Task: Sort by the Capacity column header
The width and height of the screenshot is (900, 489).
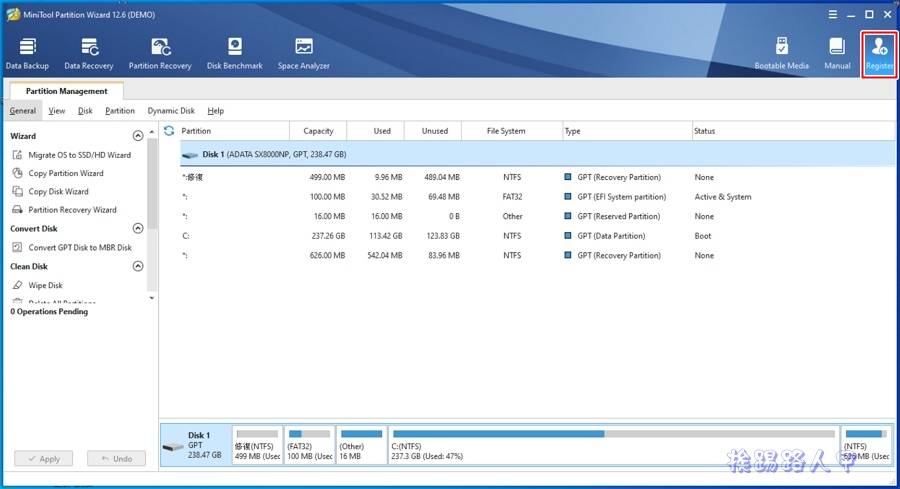Action: coord(318,131)
